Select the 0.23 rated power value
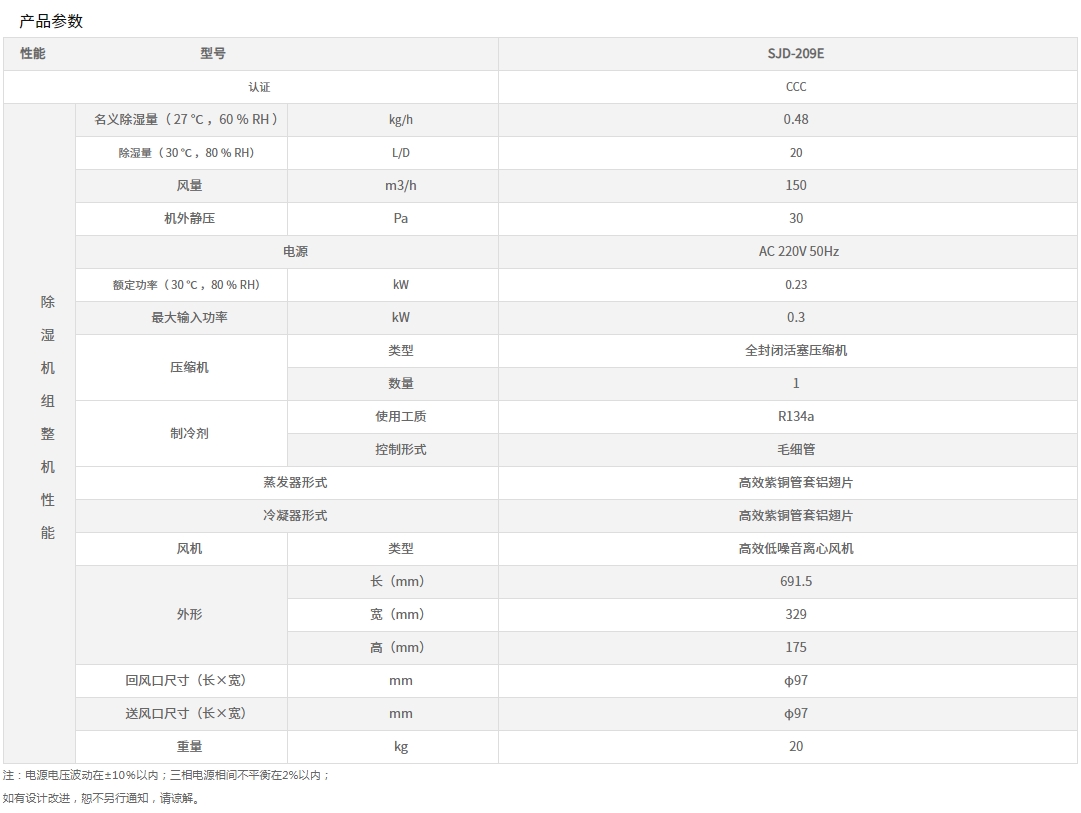 click(x=795, y=284)
